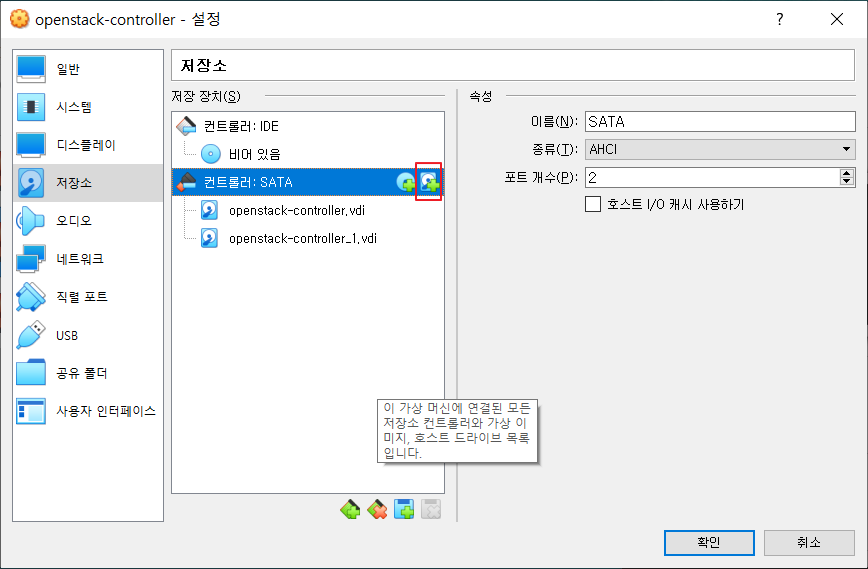The image size is (868, 569).
Task: Open the 직렬 포트 settings category
Action: click(88, 297)
